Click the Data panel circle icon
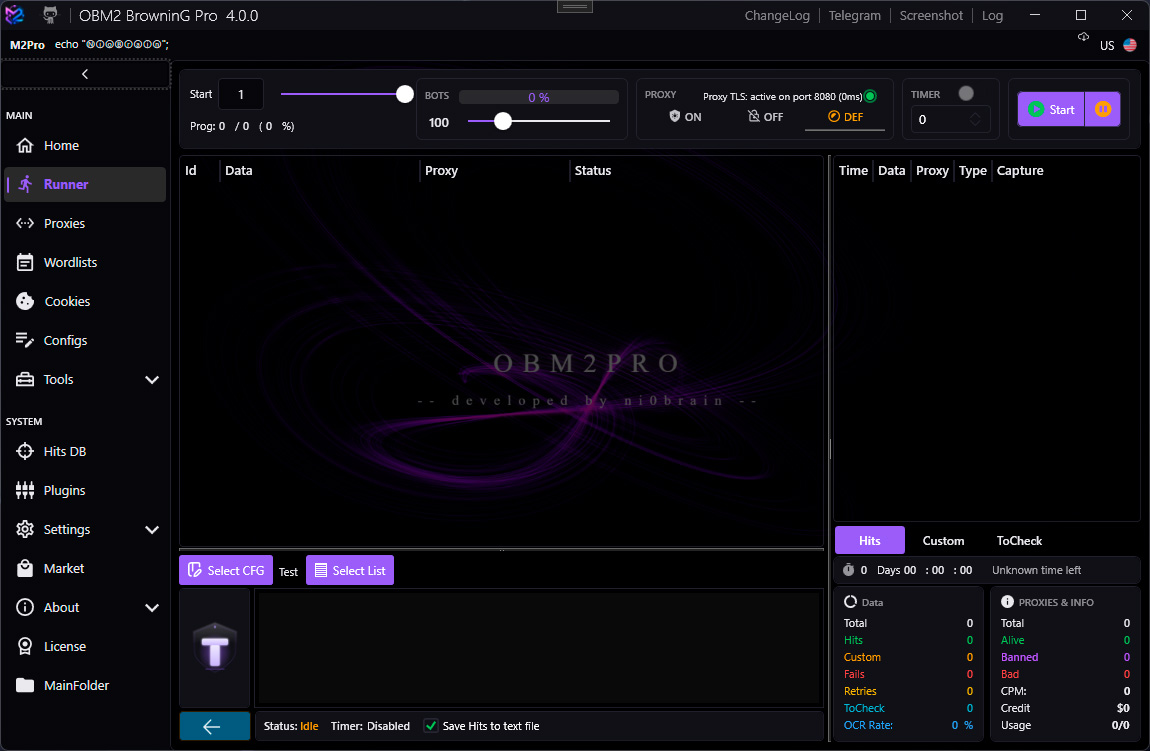The height and width of the screenshot is (751, 1150). (x=851, y=601)
